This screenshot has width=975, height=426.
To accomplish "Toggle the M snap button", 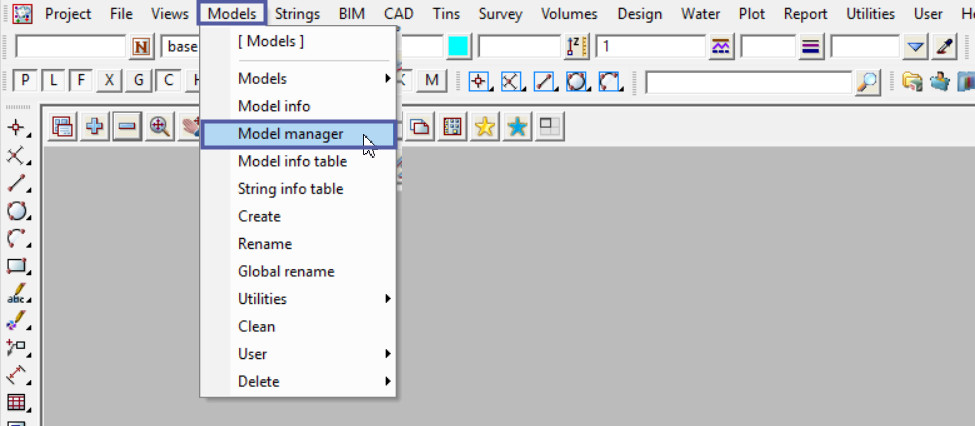I will click(x=431, y=82).
